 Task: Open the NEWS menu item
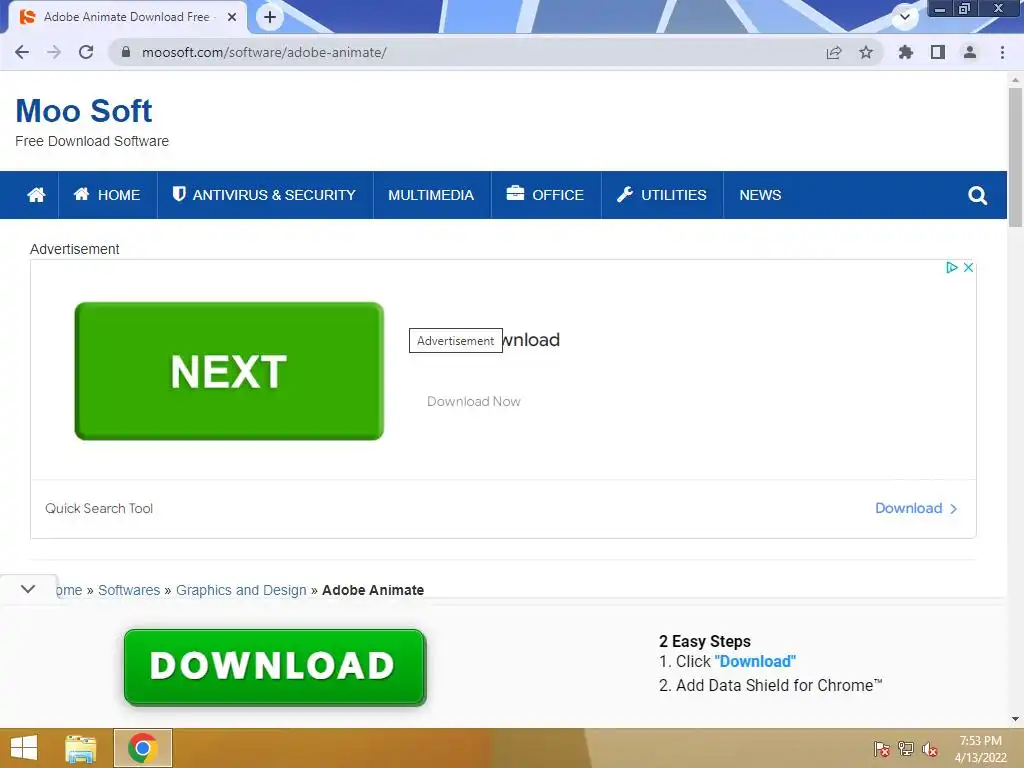coord(760,195)
